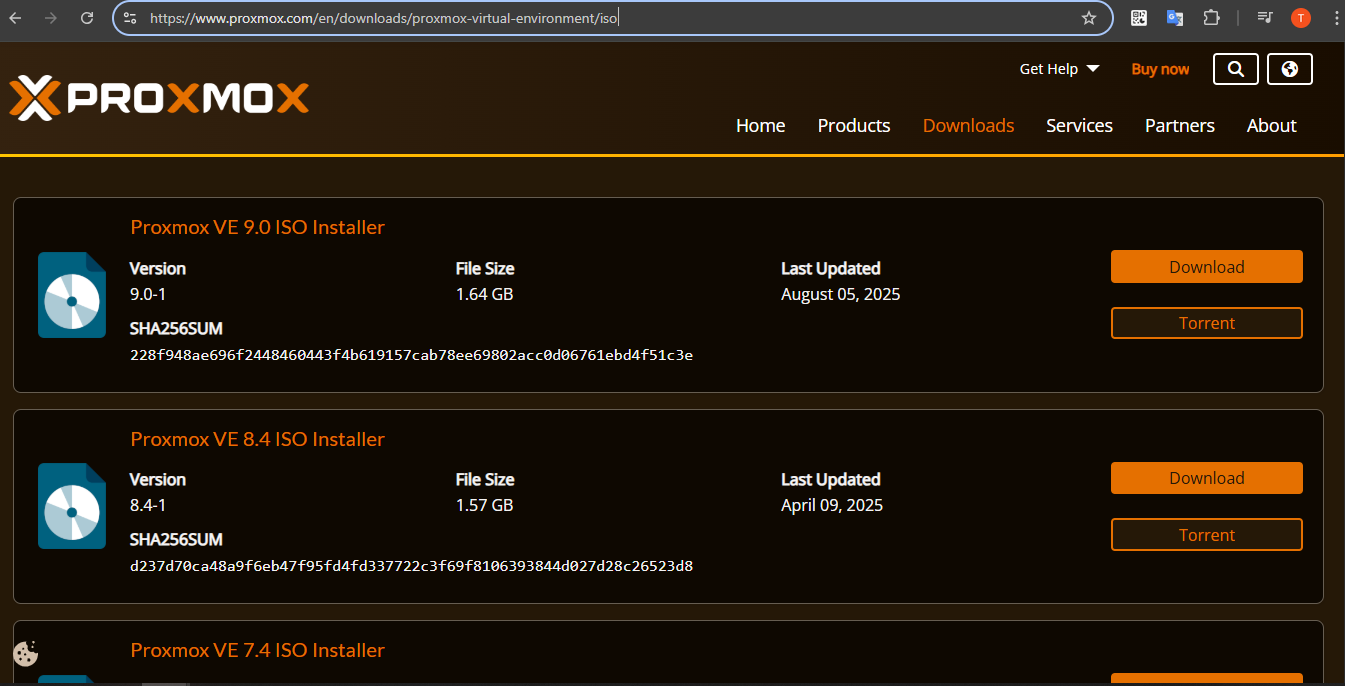
Task: Click the browser forward arrow
Action: [51, 17]
